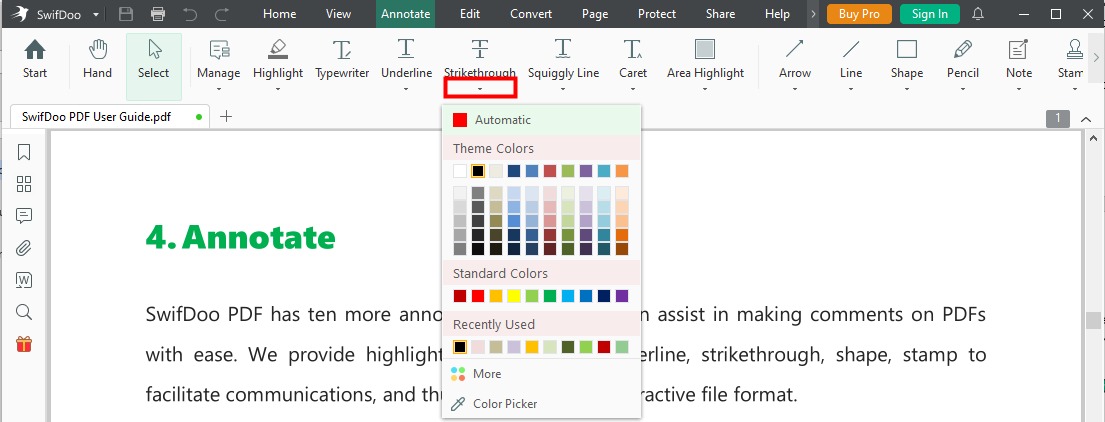Open the attachments paperclip panel
This screenshot has width=1105, height=422.
point(24,248)
